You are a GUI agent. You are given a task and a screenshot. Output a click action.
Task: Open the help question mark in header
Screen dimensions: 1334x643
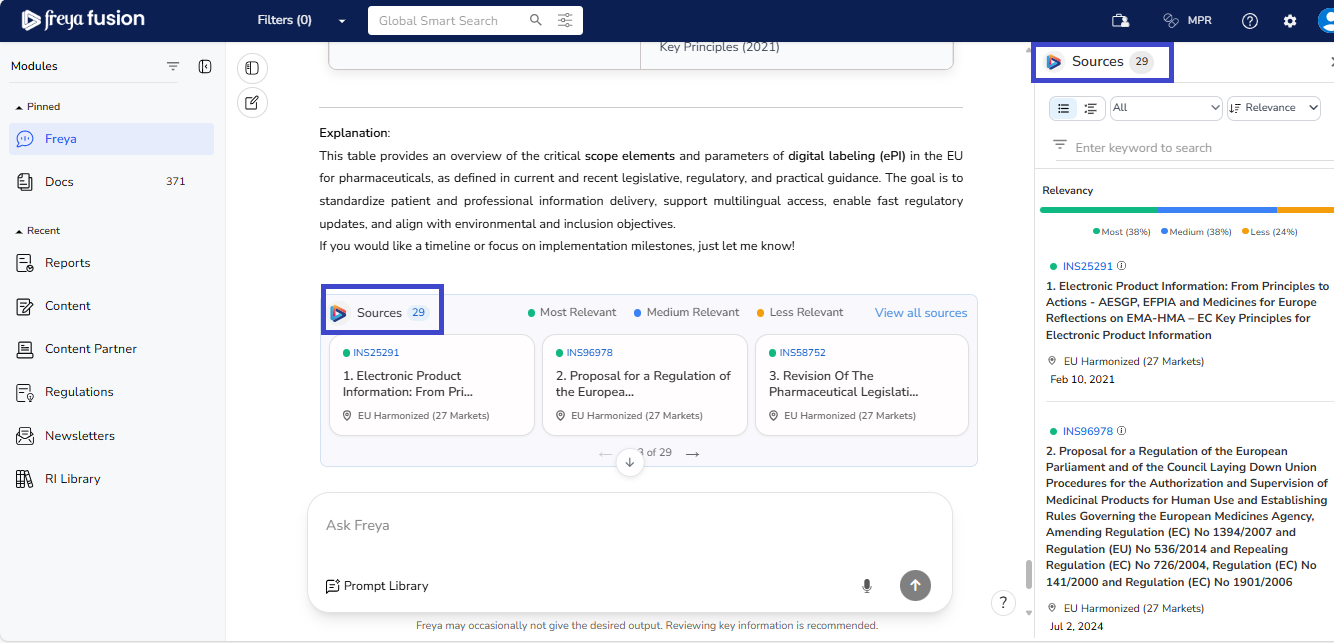(1250, 21)
